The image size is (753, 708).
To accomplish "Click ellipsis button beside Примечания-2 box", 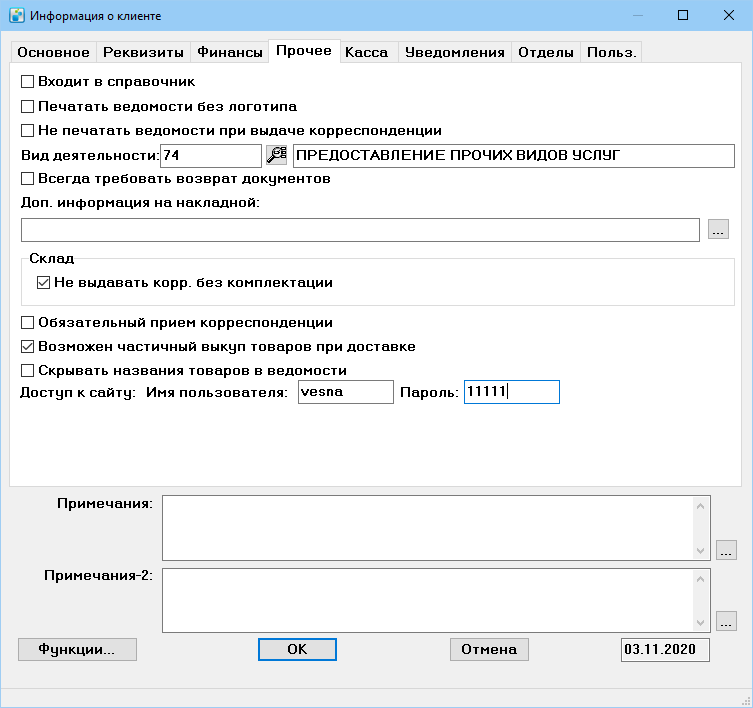I will [x=726, y=621].
